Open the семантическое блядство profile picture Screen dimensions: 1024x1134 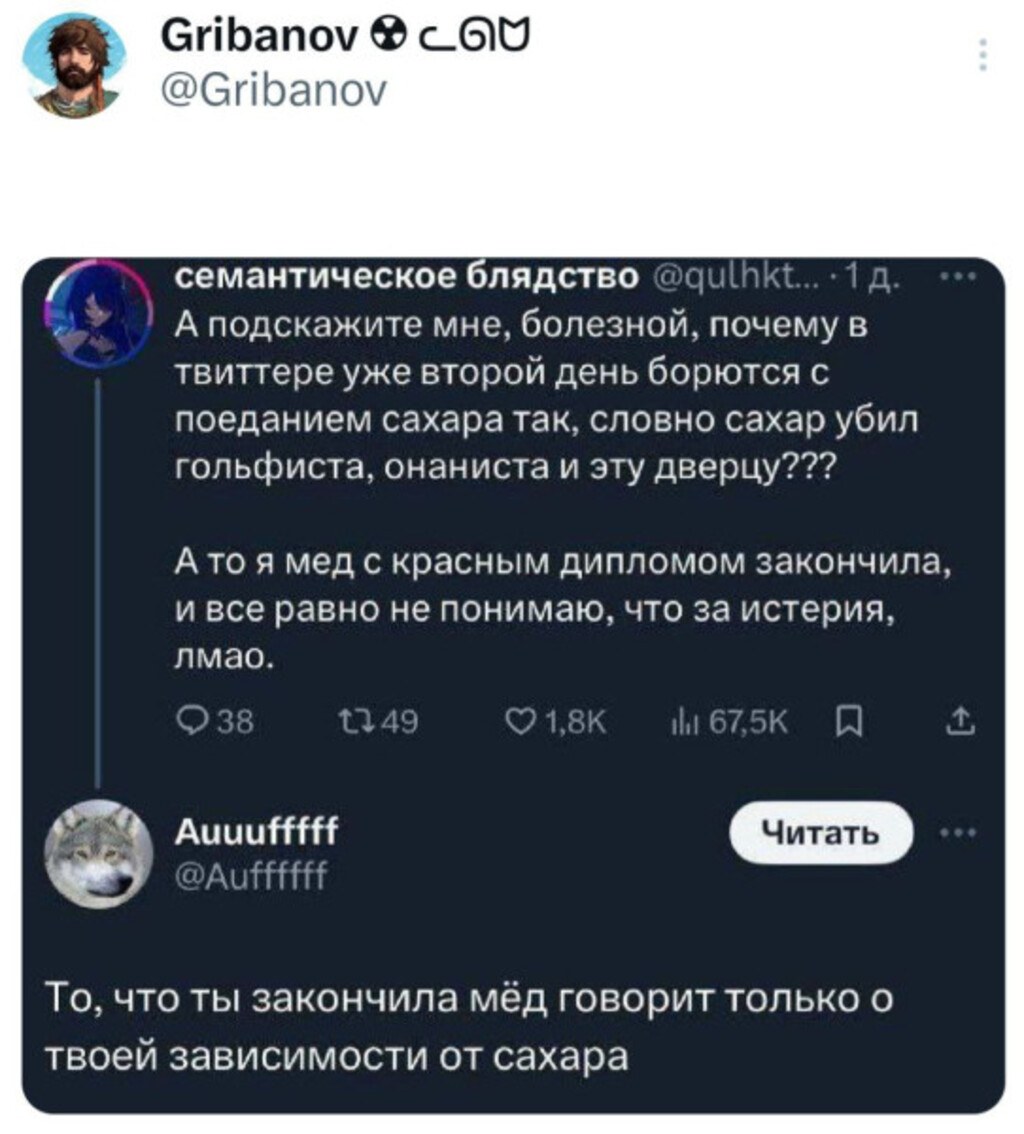pyautogui.click(x=97, y=313)
